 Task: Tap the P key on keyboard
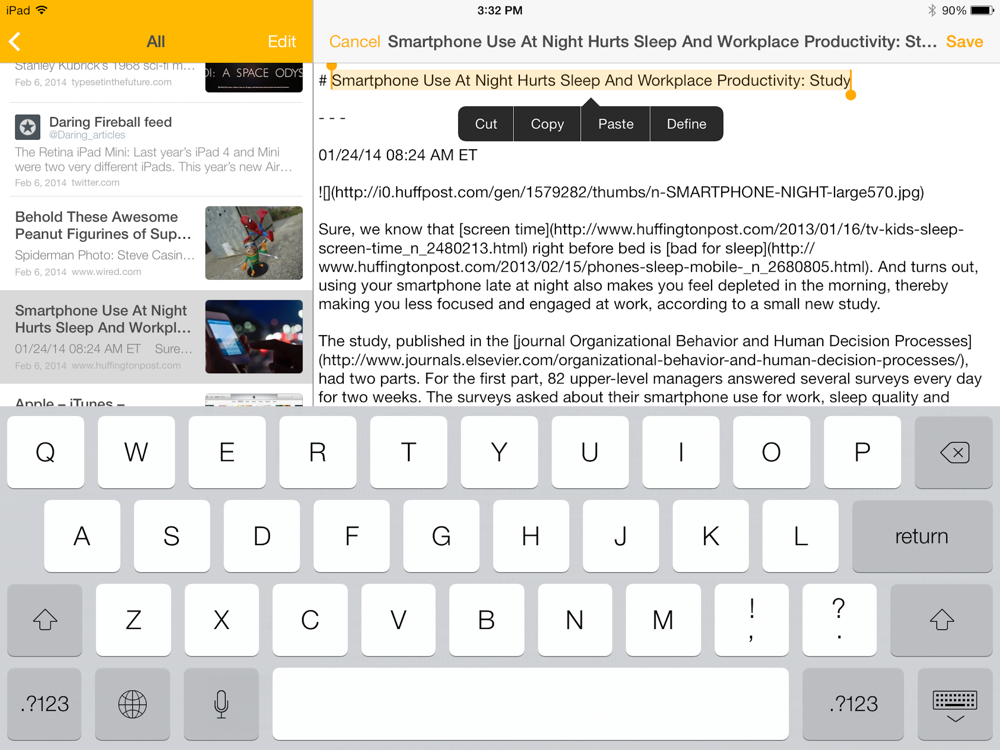click(x=862, y=453)
